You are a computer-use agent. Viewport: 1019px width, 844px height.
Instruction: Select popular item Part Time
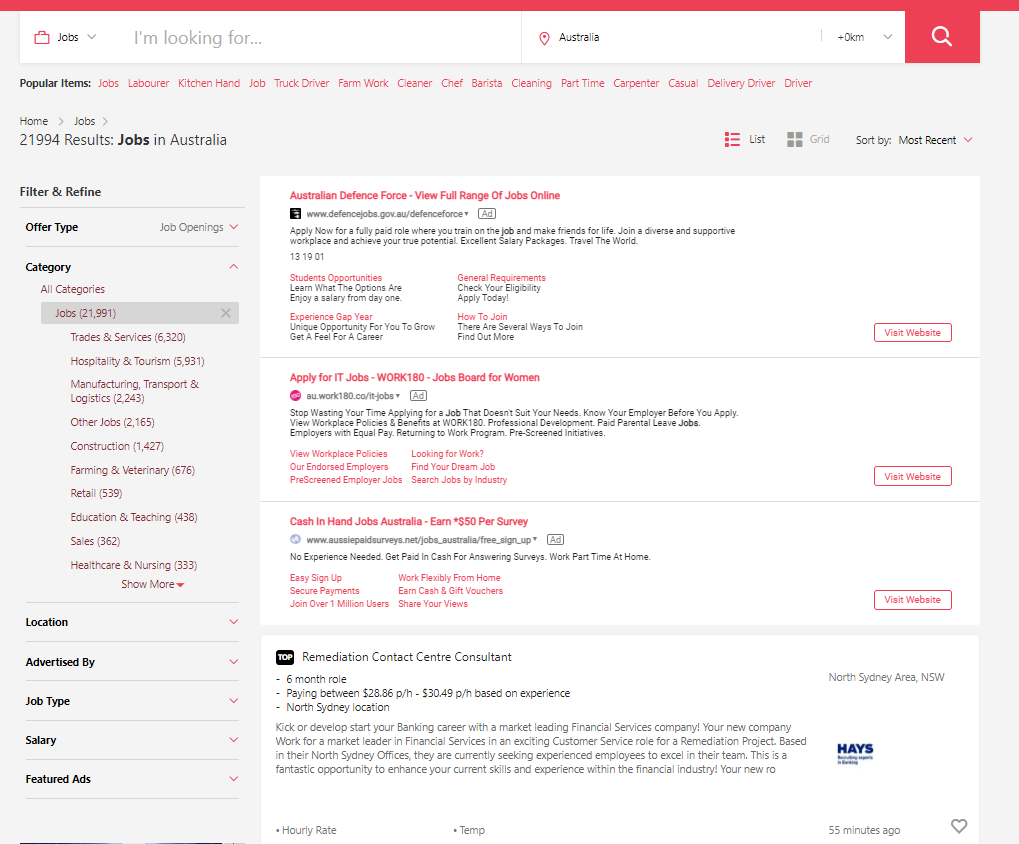[x=582, y=83]
